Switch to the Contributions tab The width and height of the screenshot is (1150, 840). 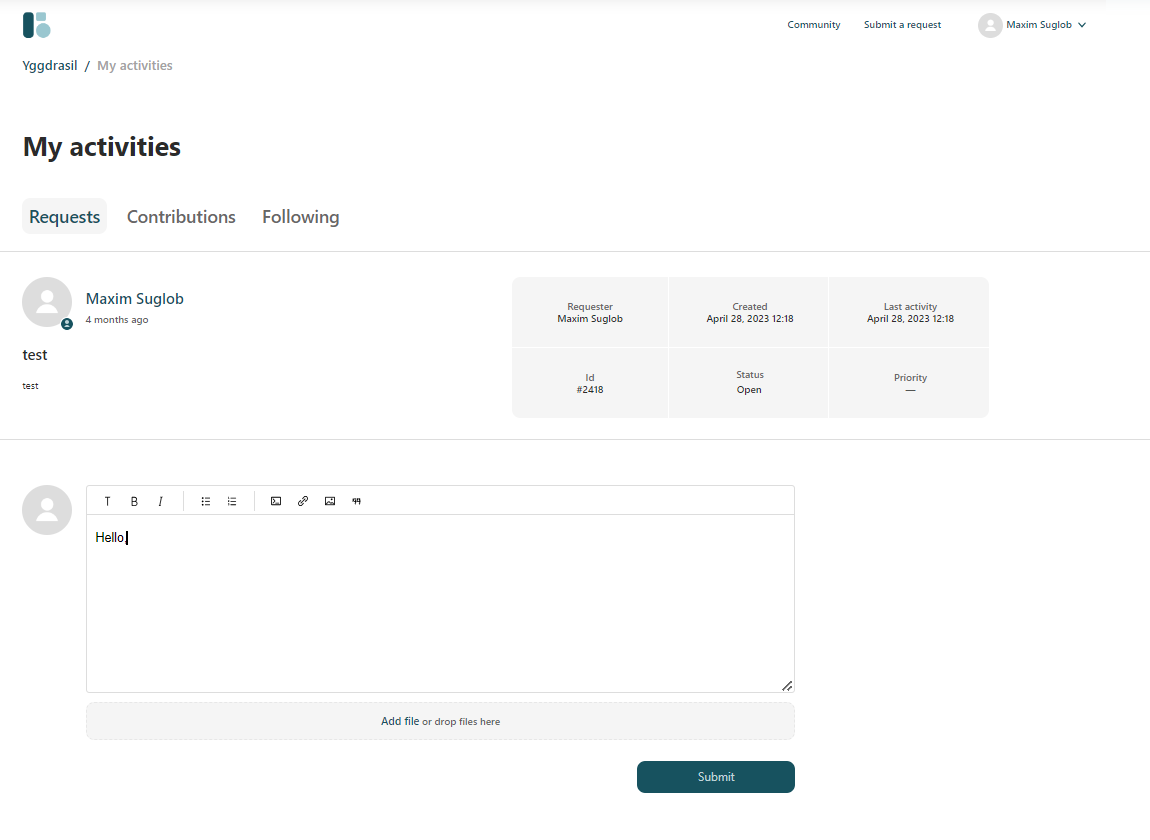(181, 217)
